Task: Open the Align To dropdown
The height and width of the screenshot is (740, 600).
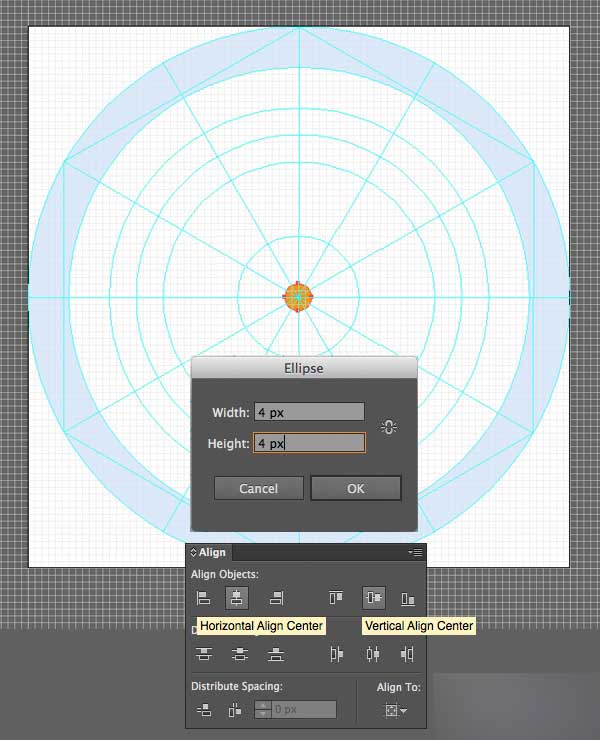Action: point(396,710)
